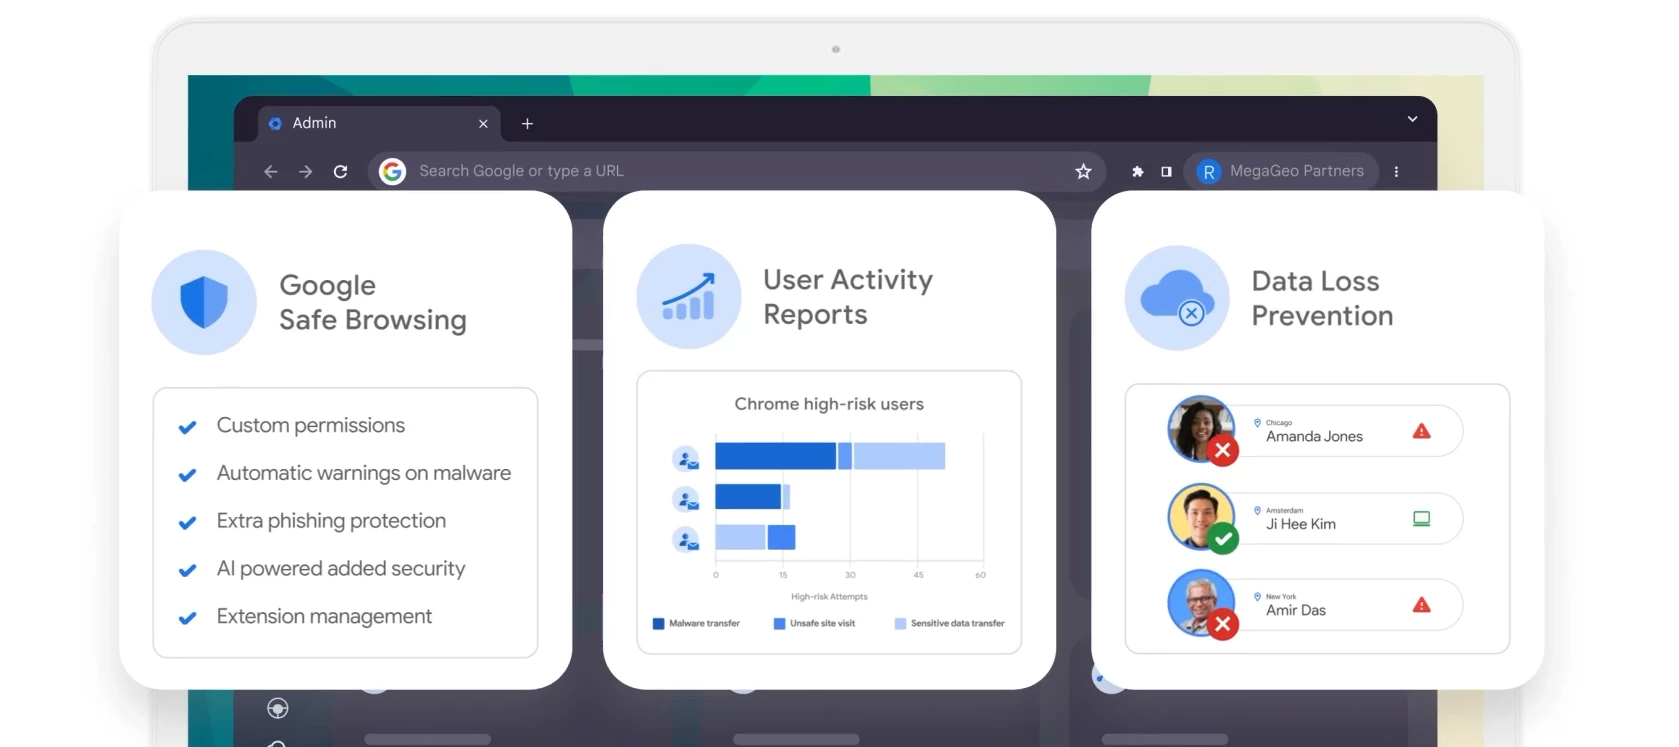Reload the page with the refresh icon

point(340,172)
